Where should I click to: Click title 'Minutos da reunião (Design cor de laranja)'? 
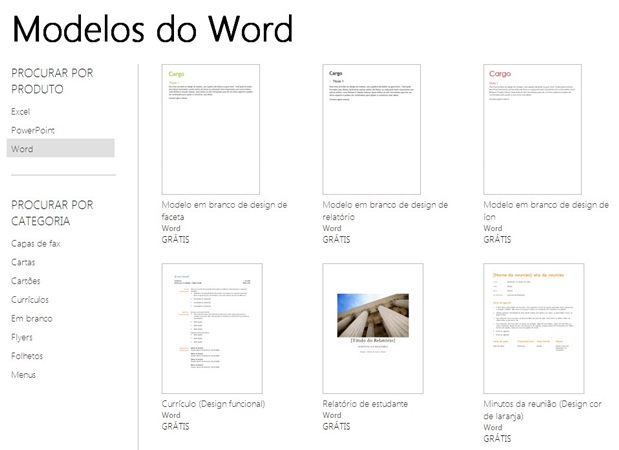click(542, 410)
